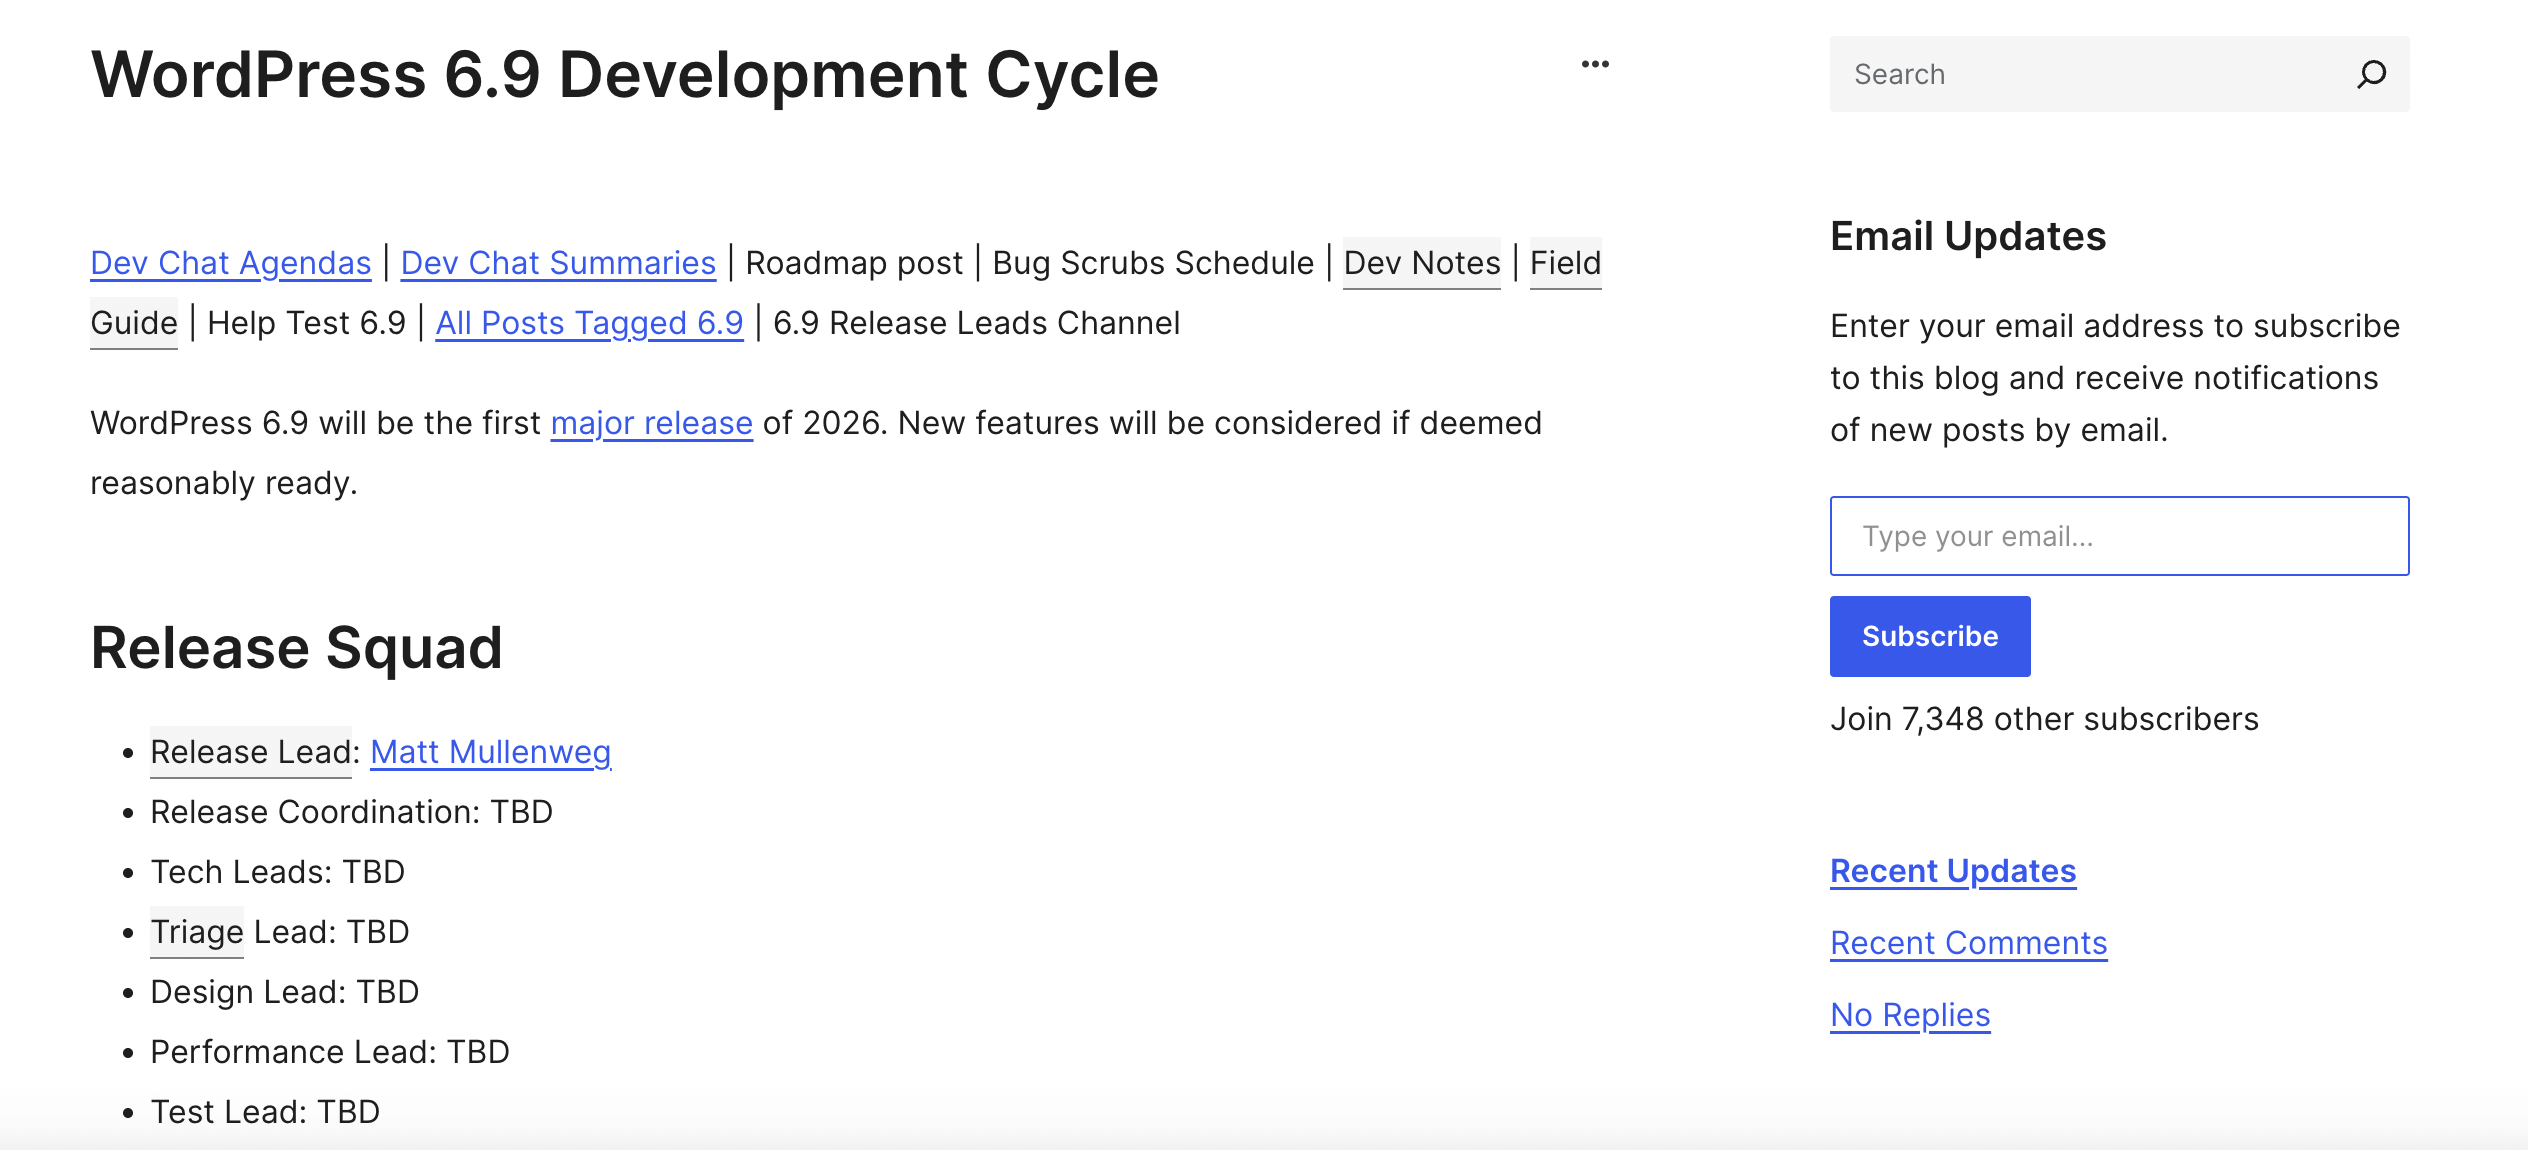Select the No Replies filter
Image resolution: width=2528 pixels, height=1150 pixels.
coord(1910,1014)
